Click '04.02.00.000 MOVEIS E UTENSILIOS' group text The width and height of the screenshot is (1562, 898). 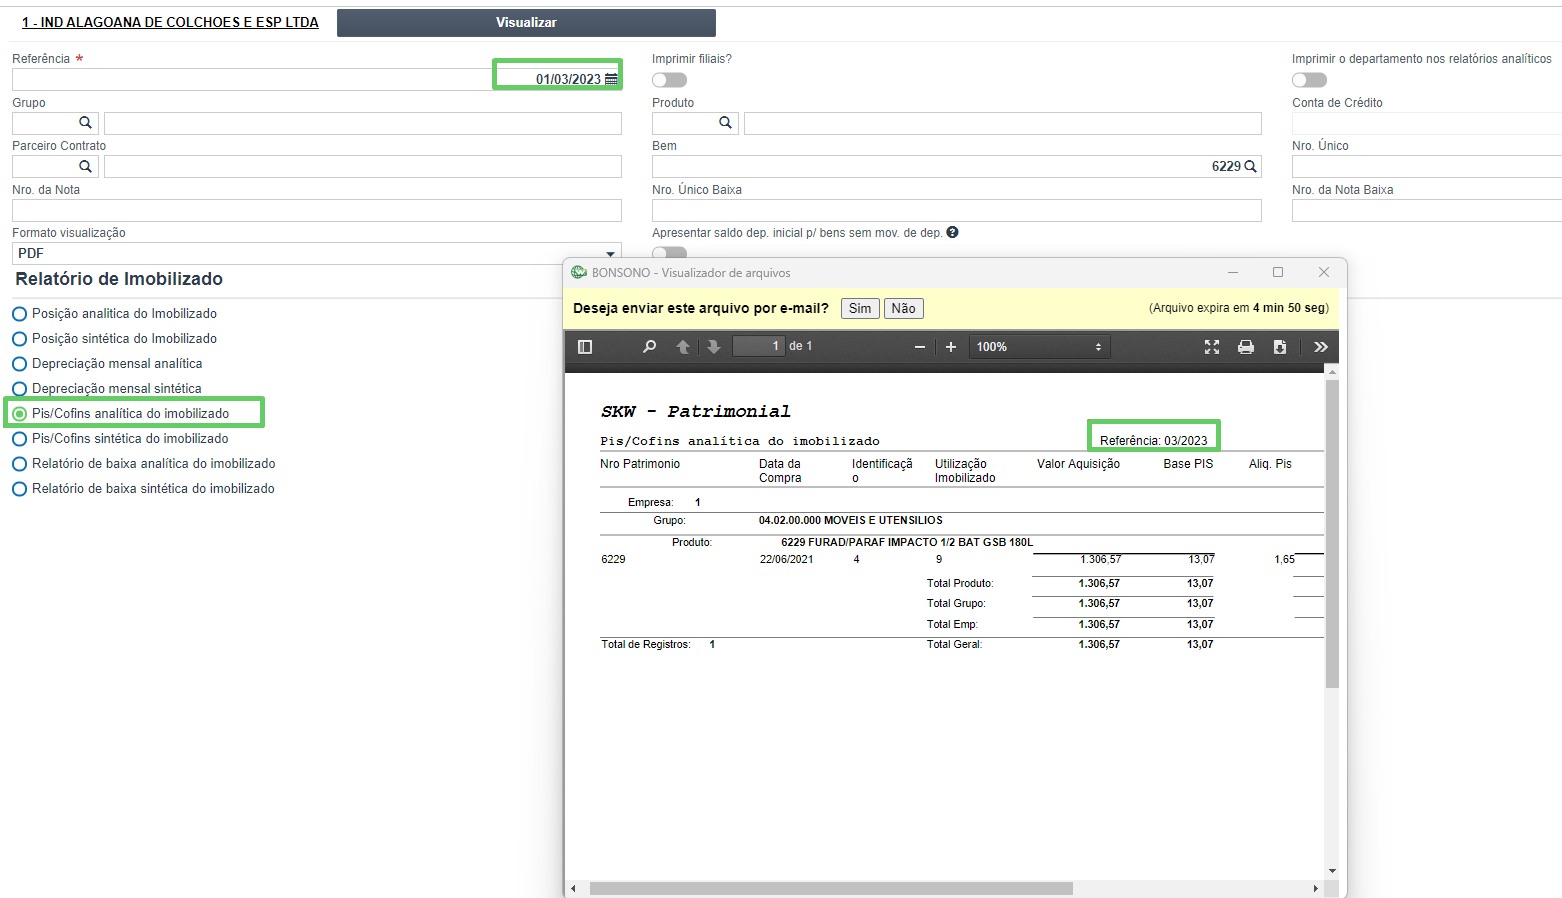pos(850,520)
